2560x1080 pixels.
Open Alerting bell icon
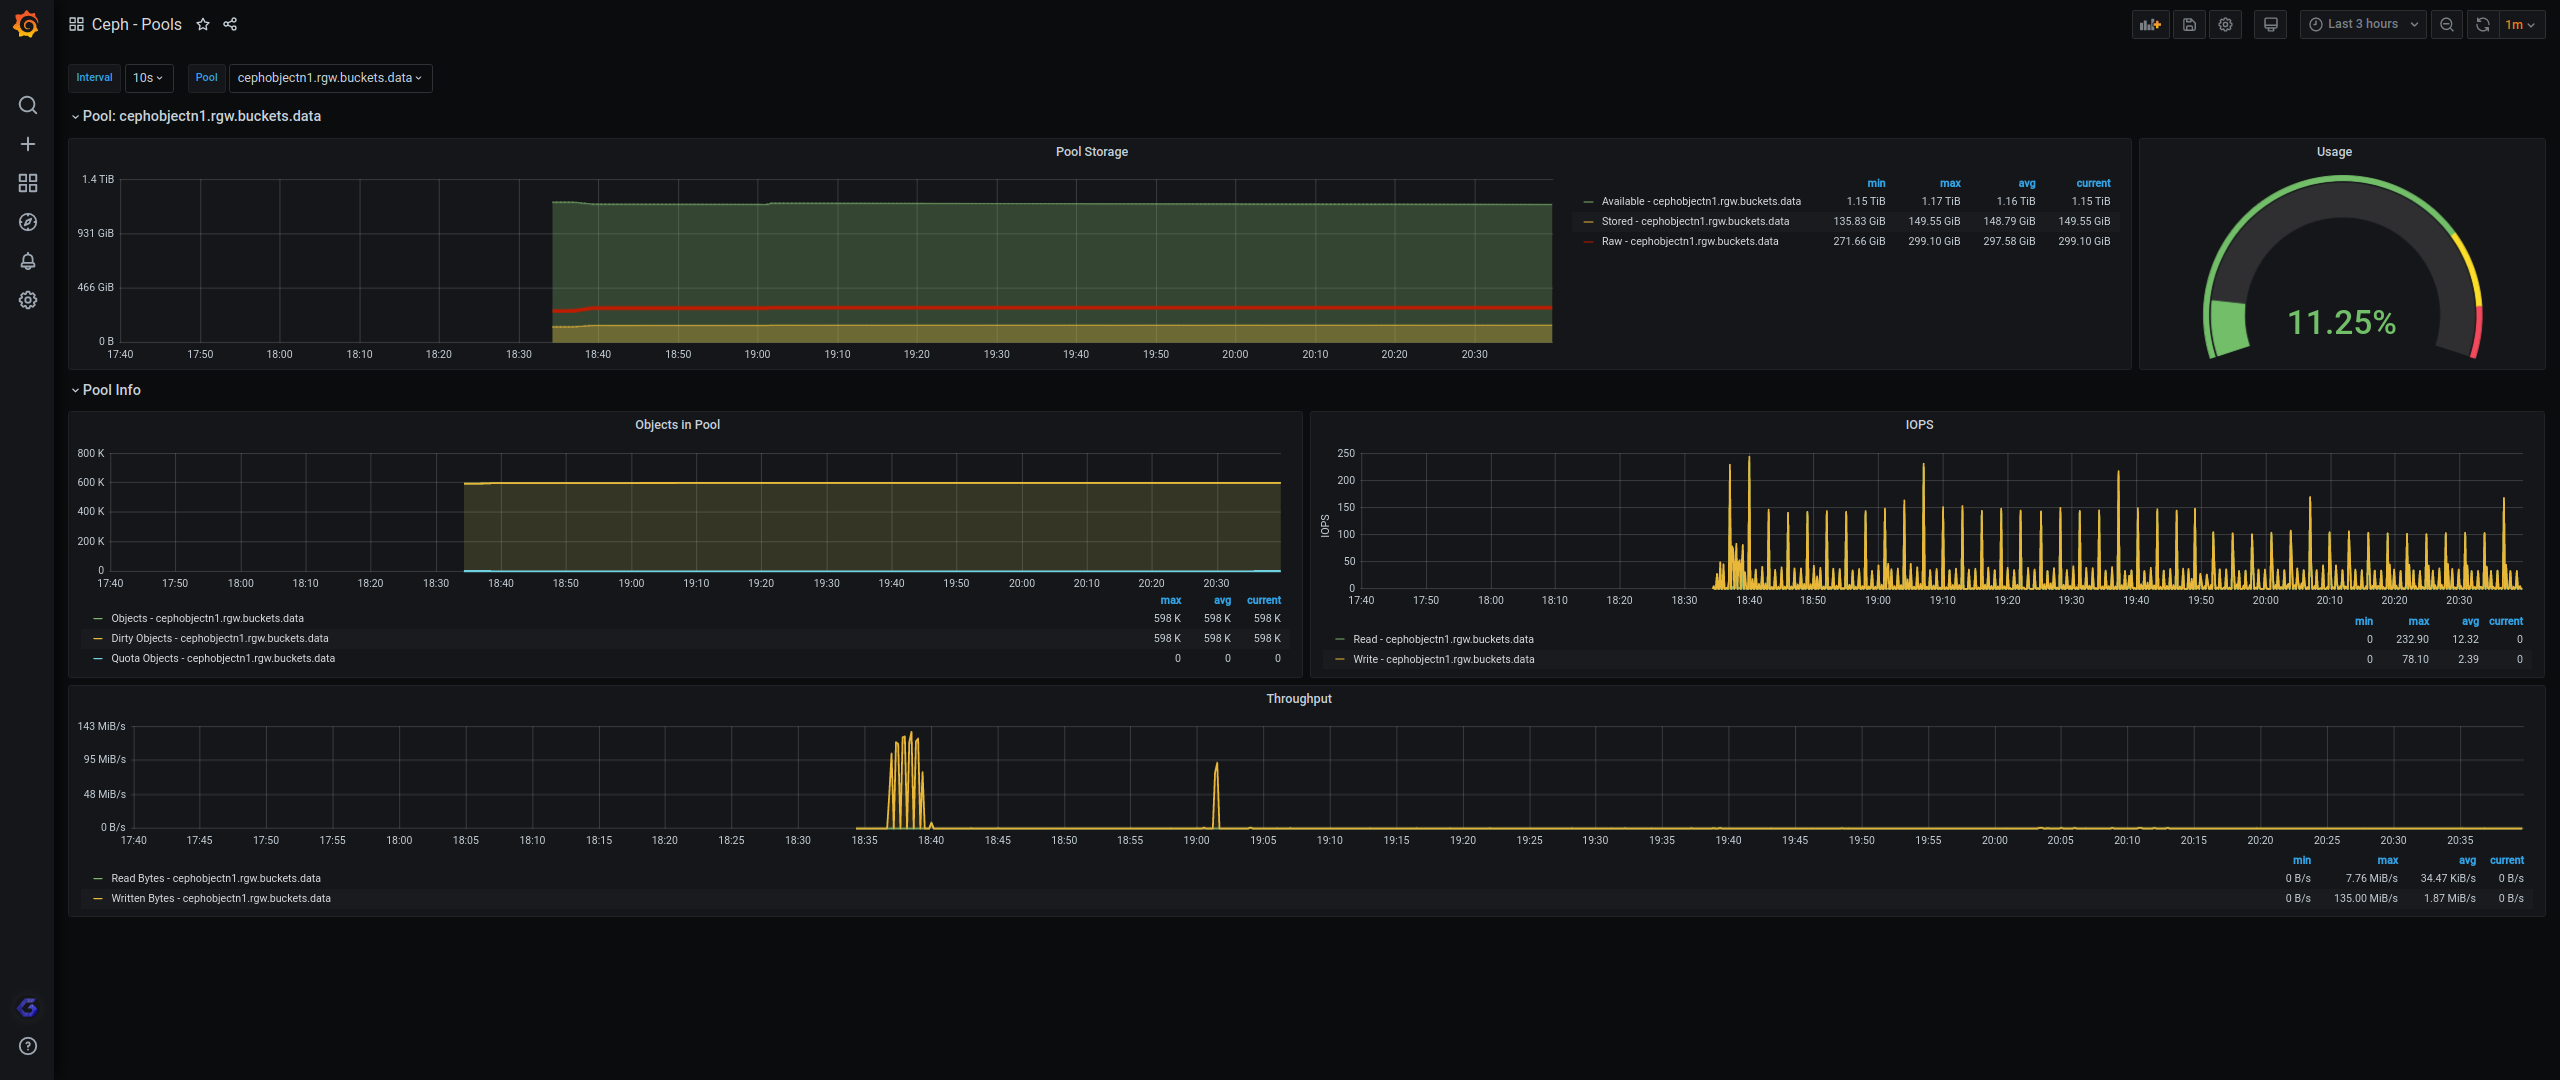[x=28, y=261]
